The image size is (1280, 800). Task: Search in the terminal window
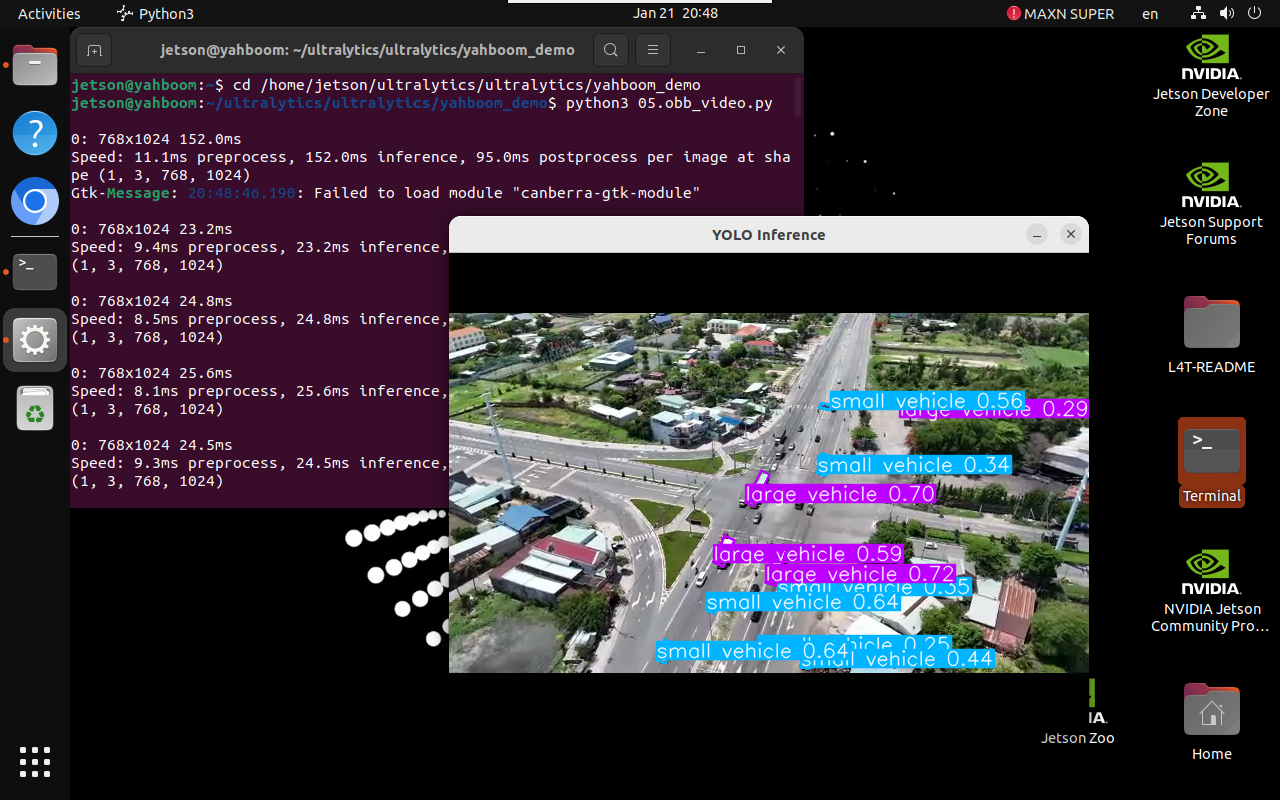point(611,50)
